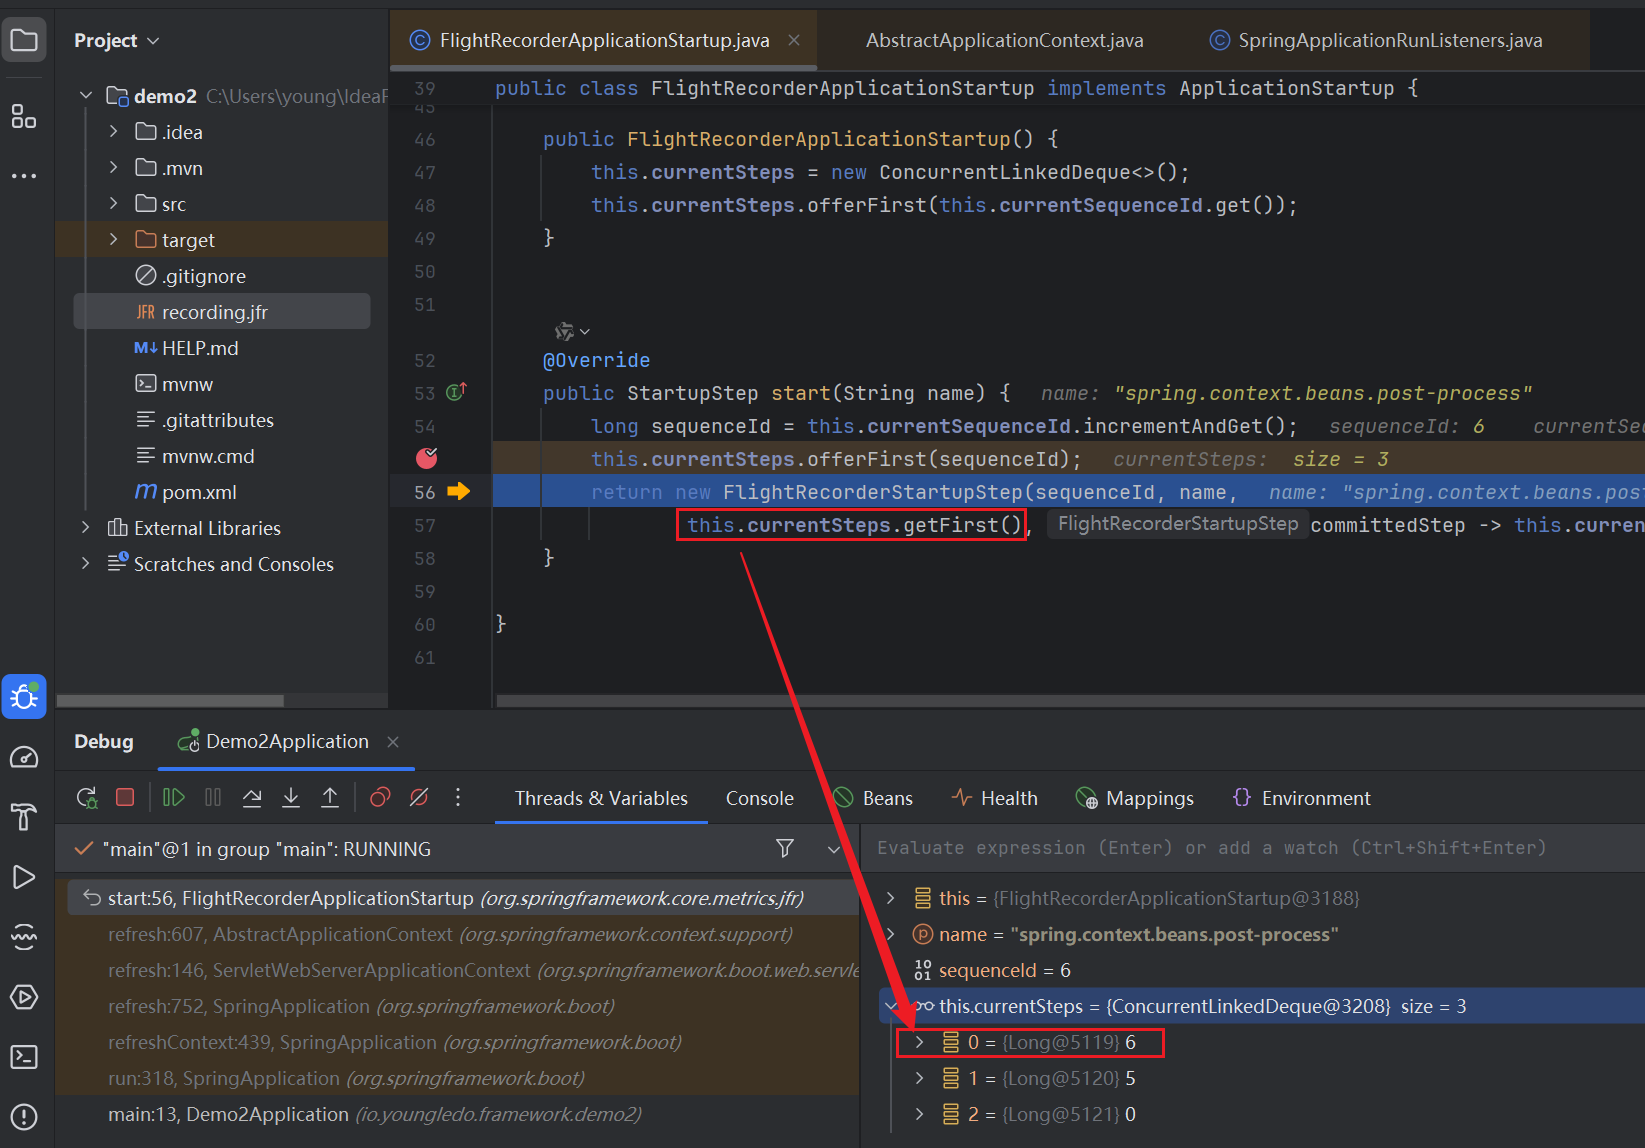View breakpoints red circles icon
Viewport: 1645px width, 1148px height.
[380, 797]
